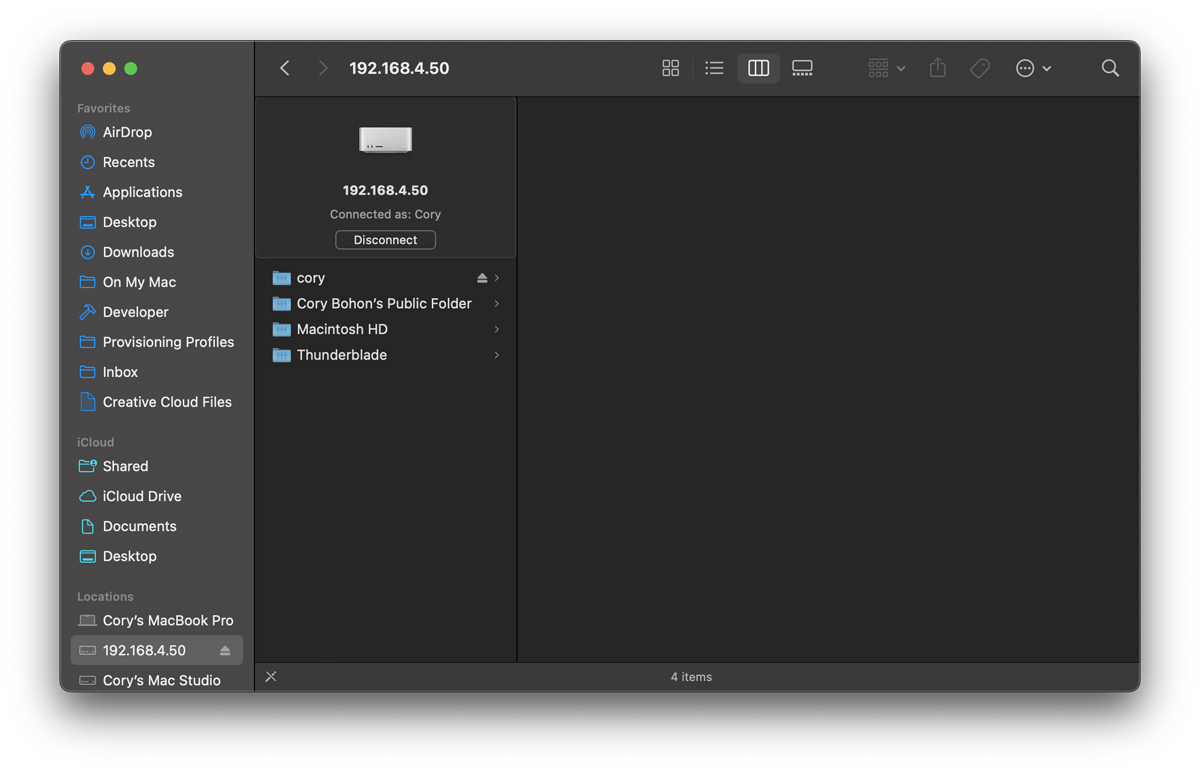Switch to gallery view
The image size is (1200, 771).
pyautogui.click(x=801, y=68)
